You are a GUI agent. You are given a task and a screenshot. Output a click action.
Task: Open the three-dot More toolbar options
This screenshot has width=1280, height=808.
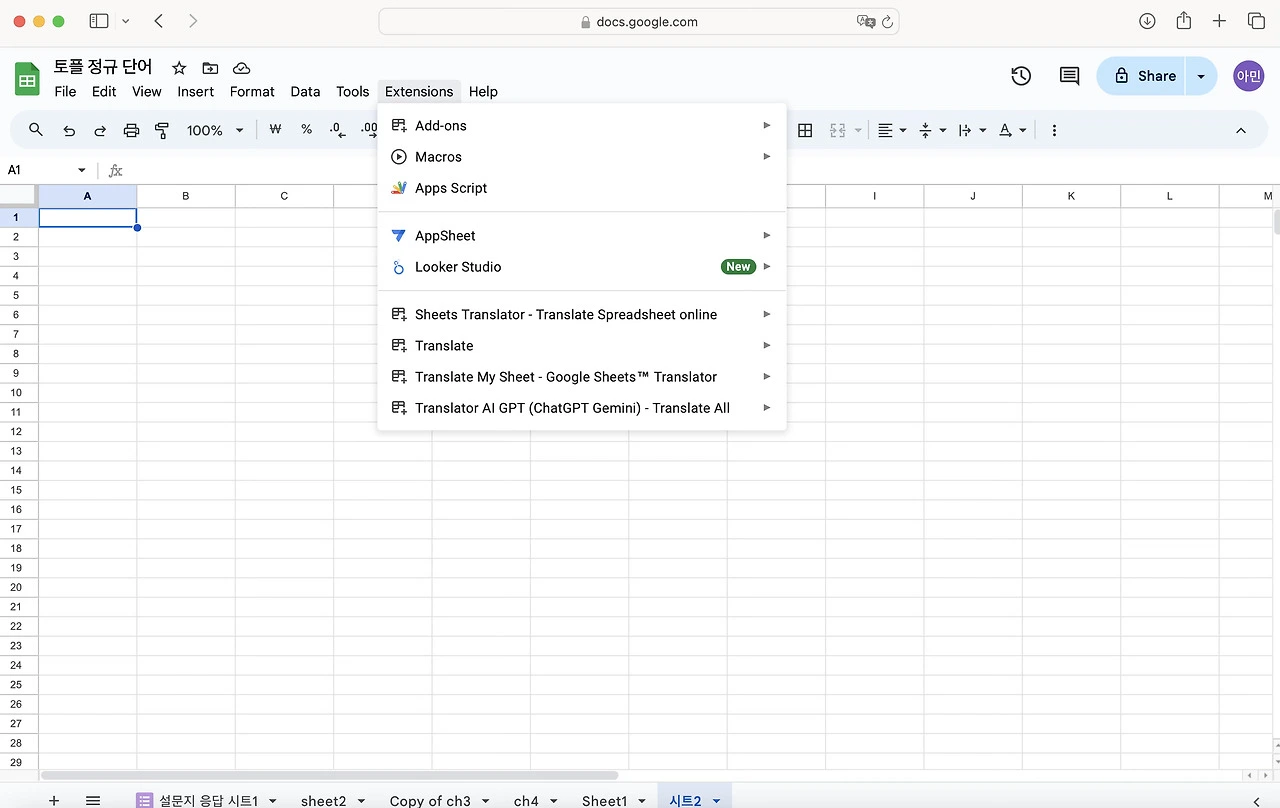pyautogui.click(x=1054, y=130)
